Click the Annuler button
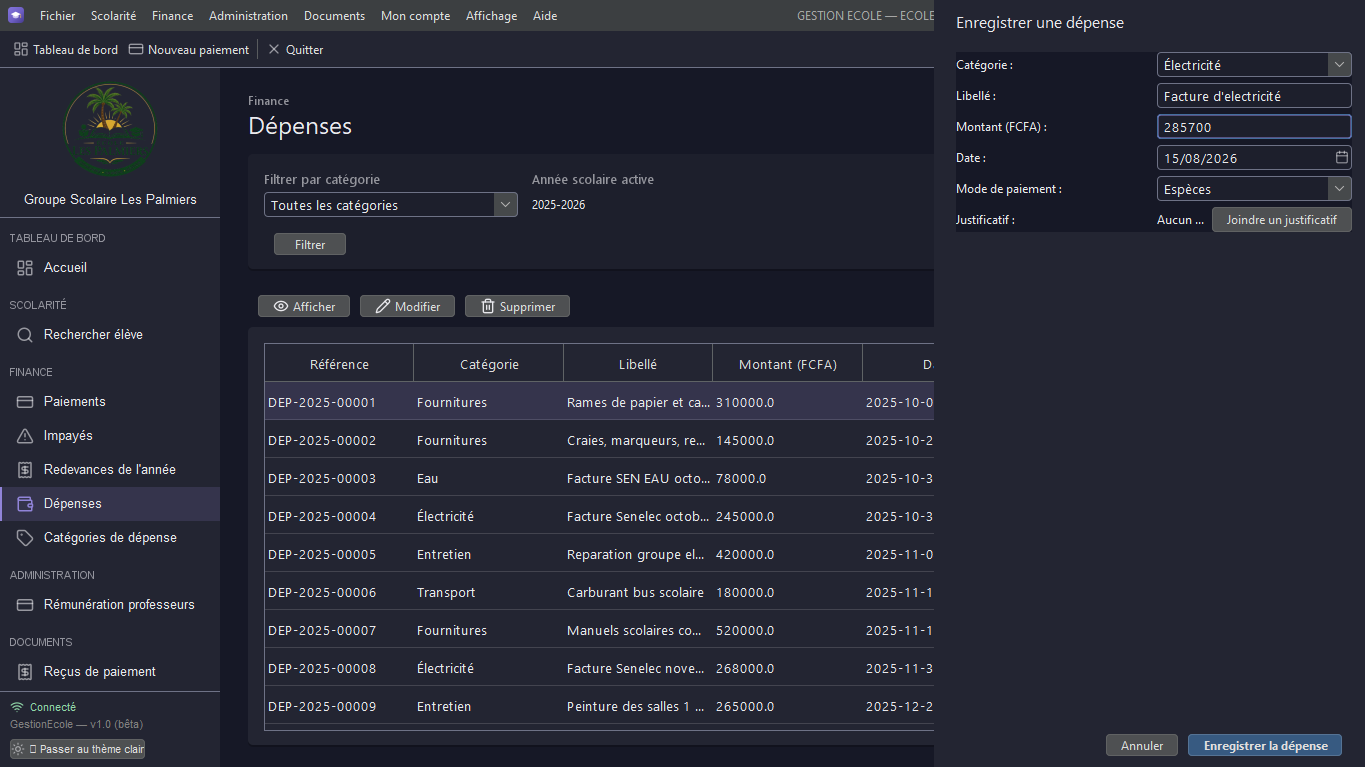This screenshot has height=767, width=1365. click(1142, 745)
